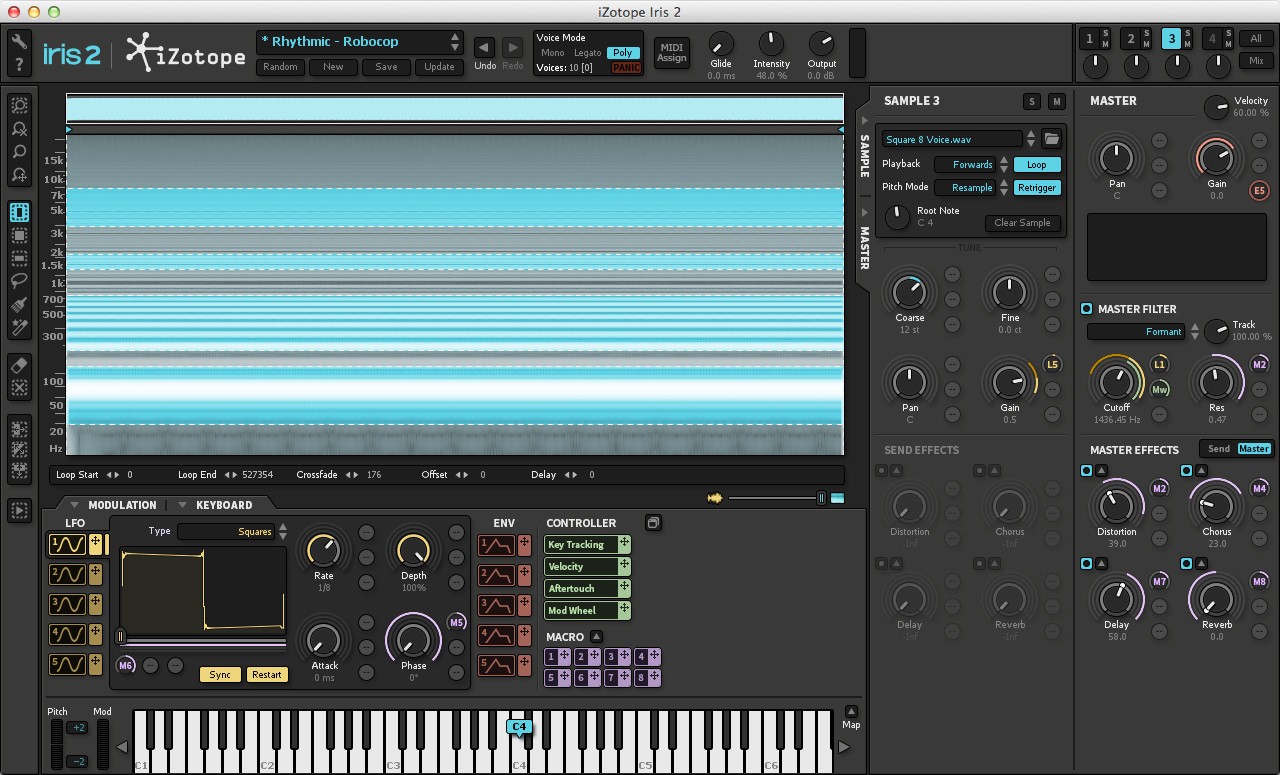This screenshot has height=775, width=1280.
Task: Select the Eraser tool
Action: click(19, 364)
